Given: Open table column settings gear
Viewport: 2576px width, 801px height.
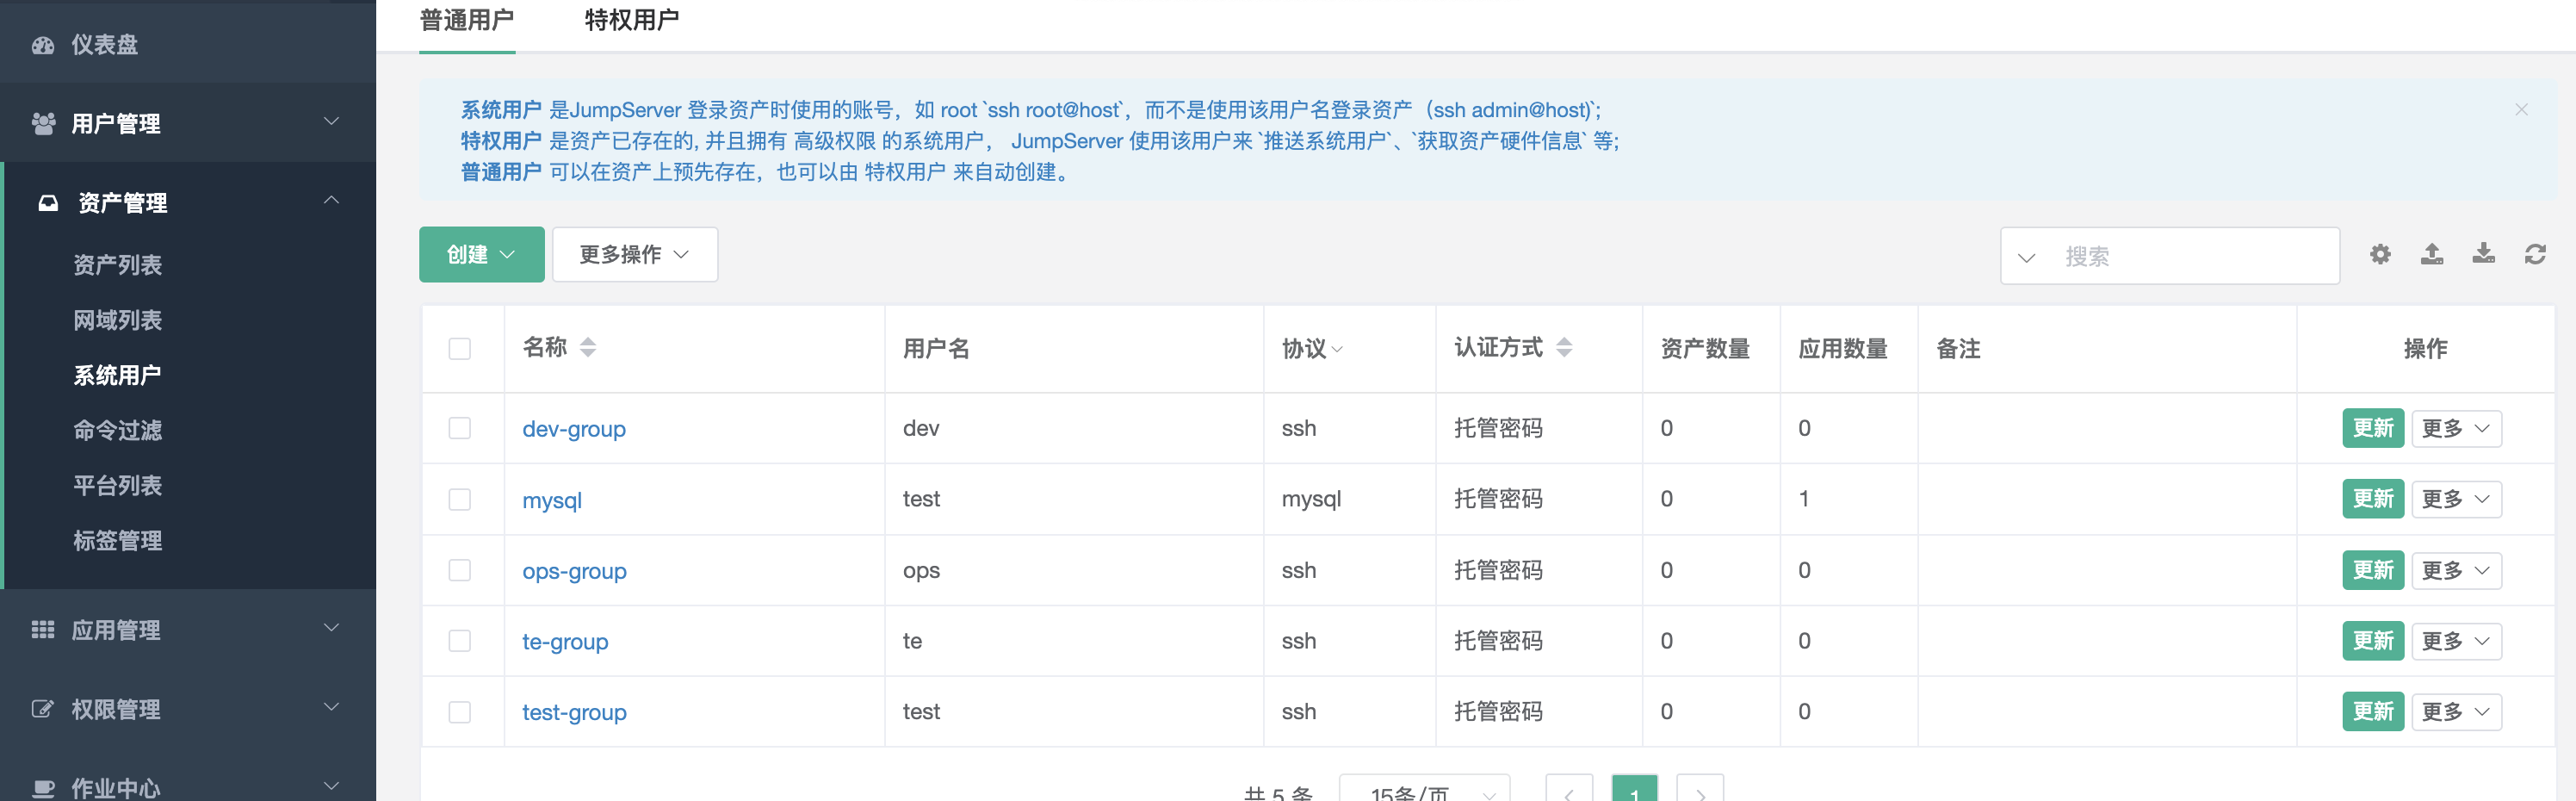Looking at the screenshot, I should coord(2380,254).
